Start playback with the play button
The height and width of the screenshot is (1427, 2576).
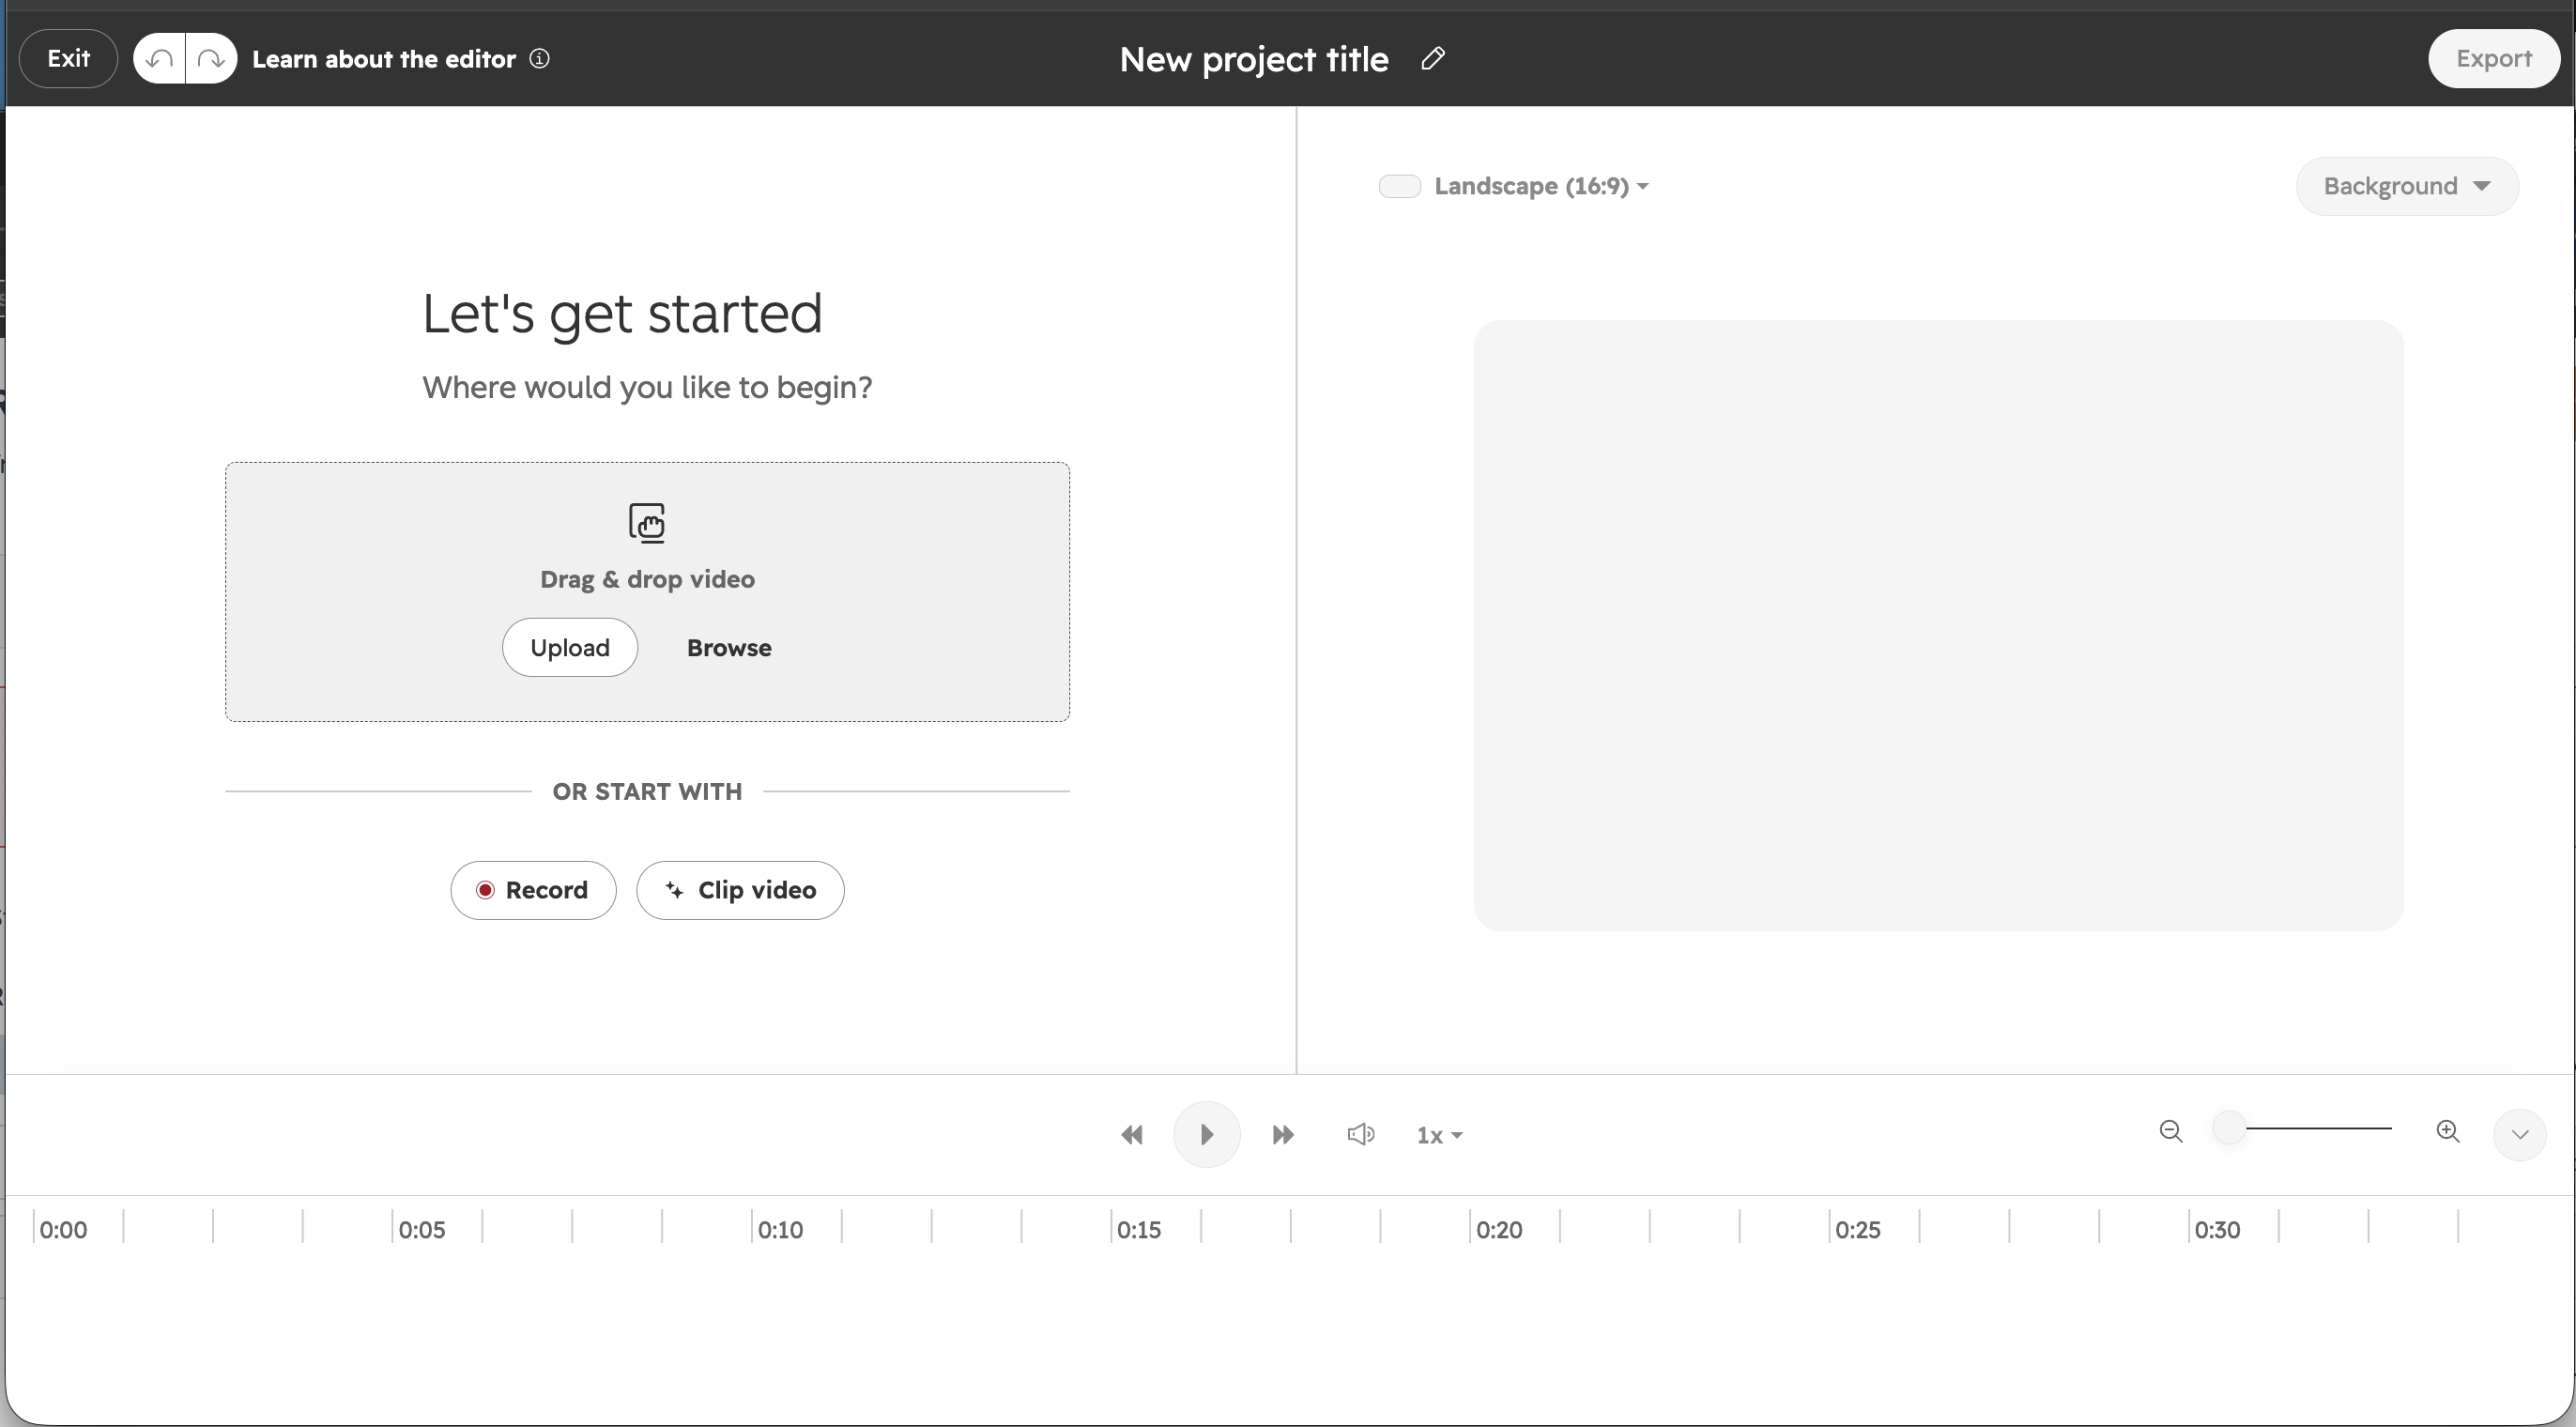click(x=1207, y=1135)
